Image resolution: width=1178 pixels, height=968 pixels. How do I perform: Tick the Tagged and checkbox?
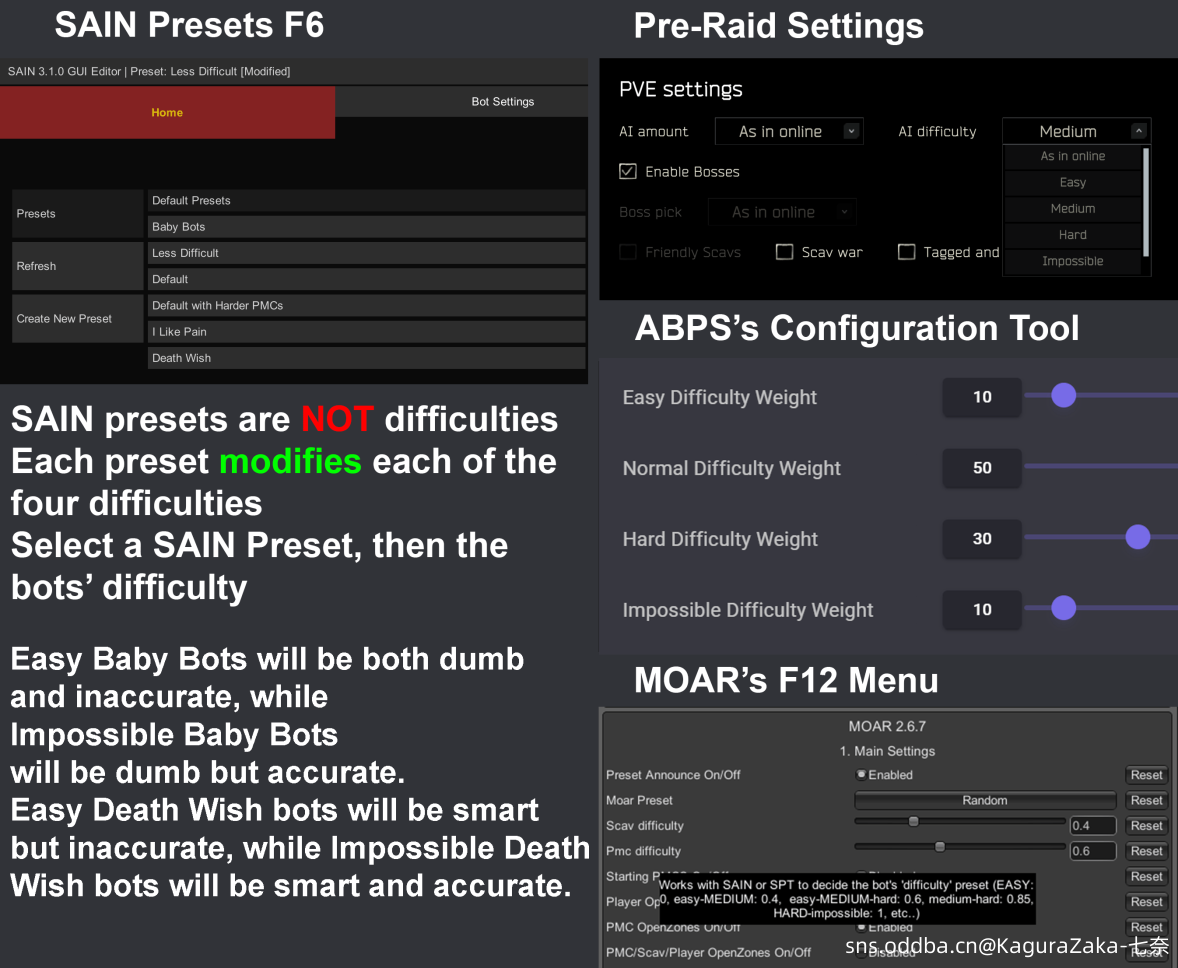(906, 252)
